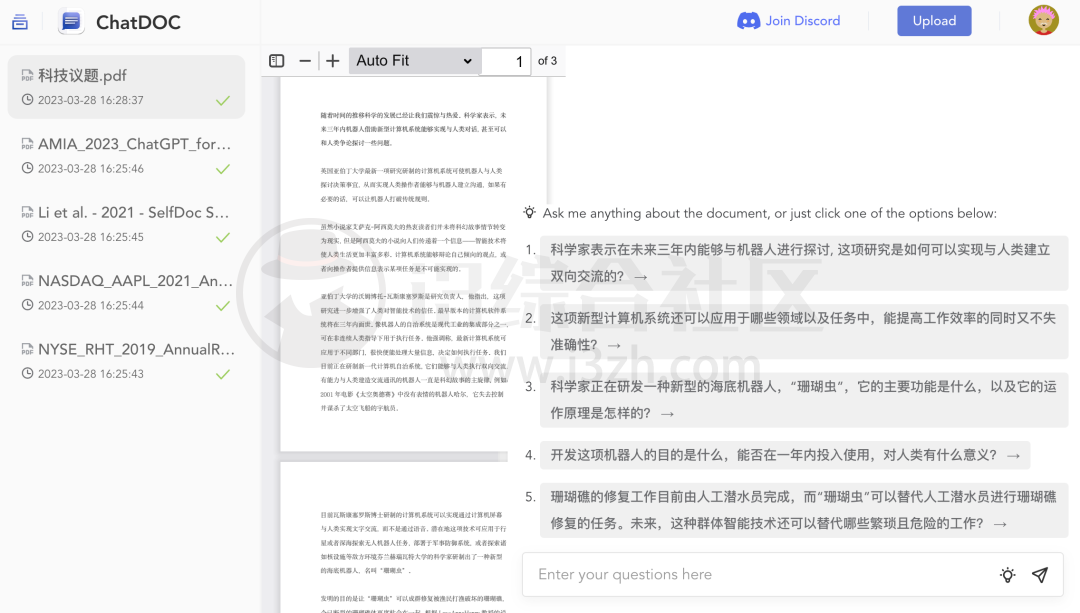1080x613 pixels.
Task: Open the NASDAQ_AAPL_2021 annual report document
Action: click(126, 293)
